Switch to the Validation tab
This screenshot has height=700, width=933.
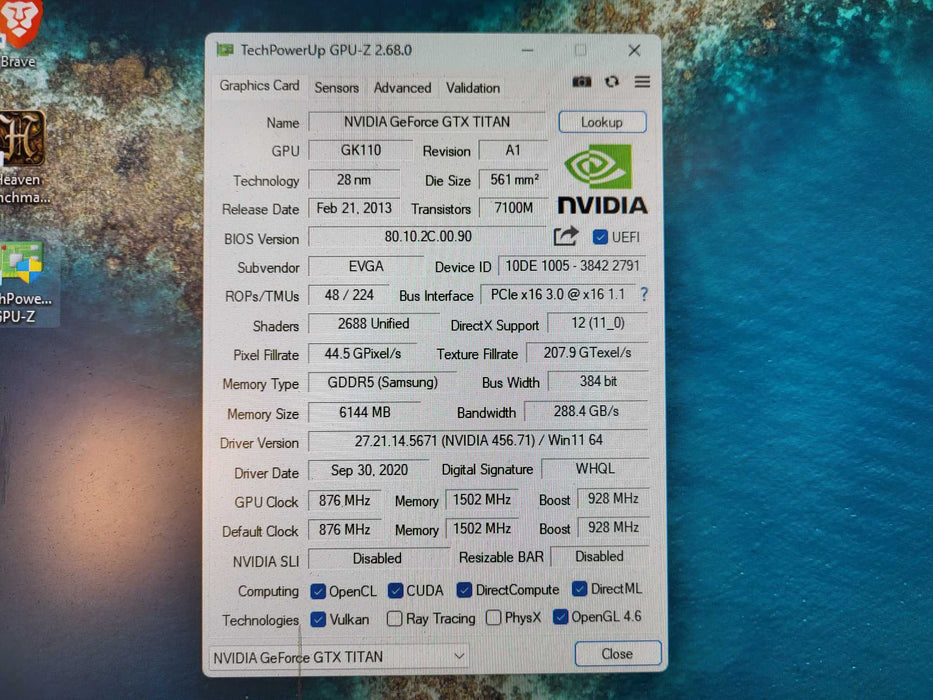[x=473, y=88]
